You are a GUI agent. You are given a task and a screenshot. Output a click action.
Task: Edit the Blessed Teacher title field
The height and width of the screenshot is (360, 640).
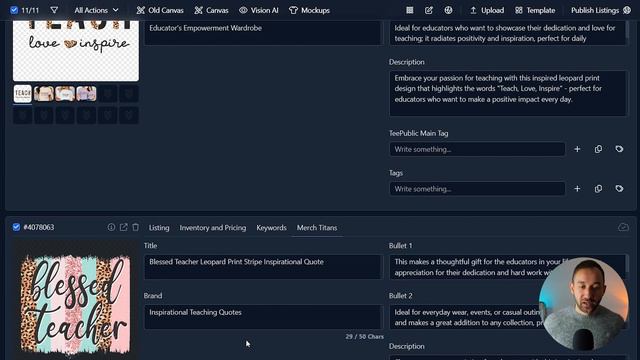[264, 267]
